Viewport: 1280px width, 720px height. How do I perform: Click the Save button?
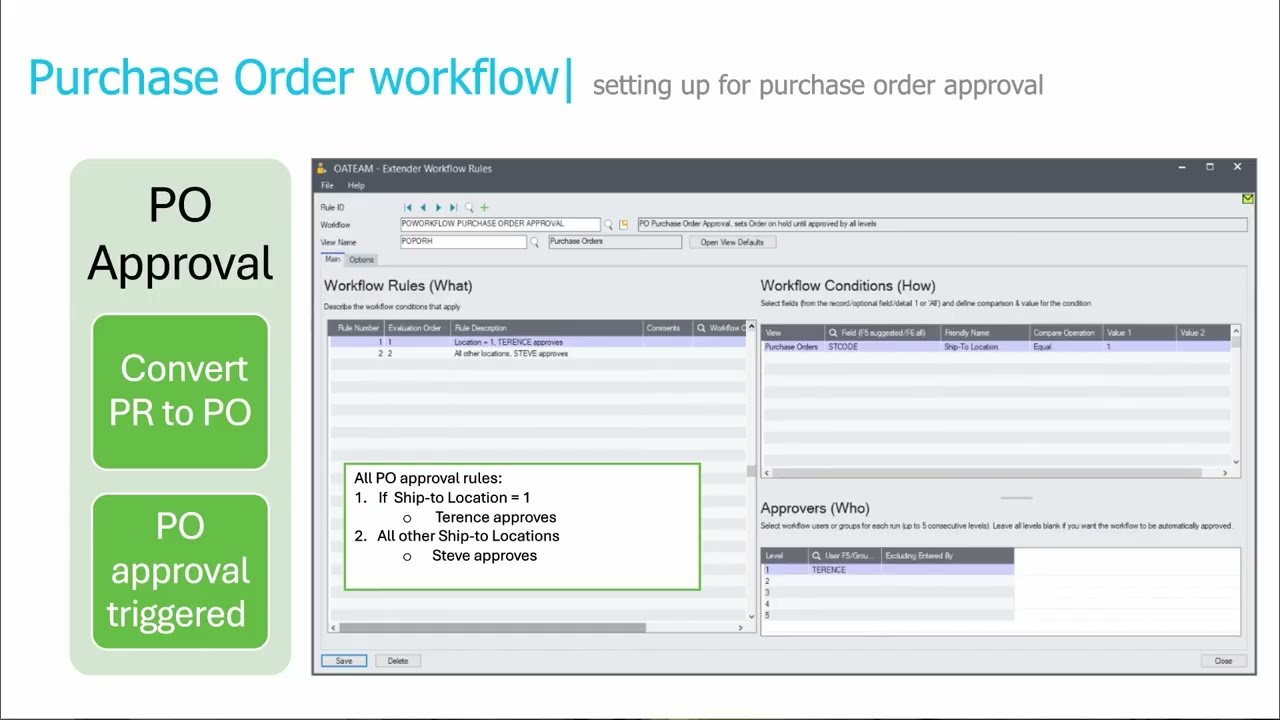[344, 661]
